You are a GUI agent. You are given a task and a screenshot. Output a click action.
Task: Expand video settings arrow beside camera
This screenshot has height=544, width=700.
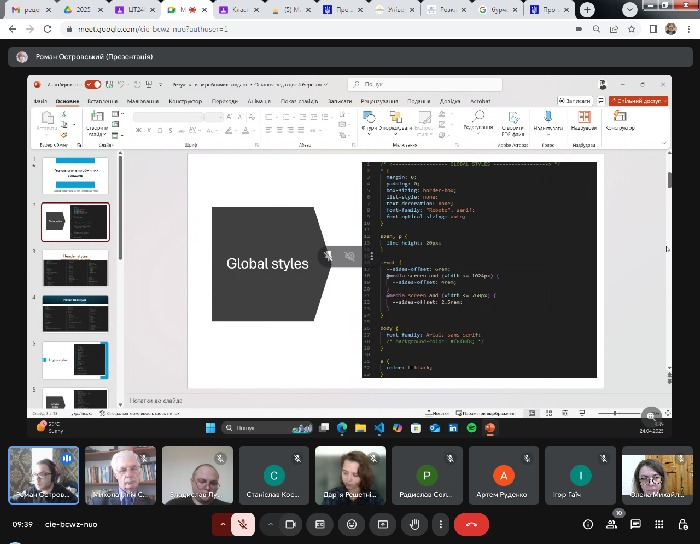[269, 524]
